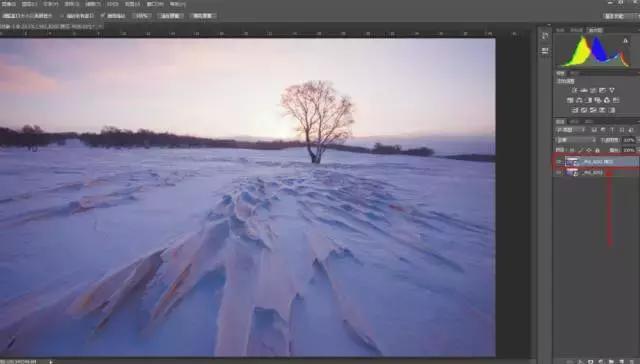
Task: Open the Select menu
Action: pos(71,4)
